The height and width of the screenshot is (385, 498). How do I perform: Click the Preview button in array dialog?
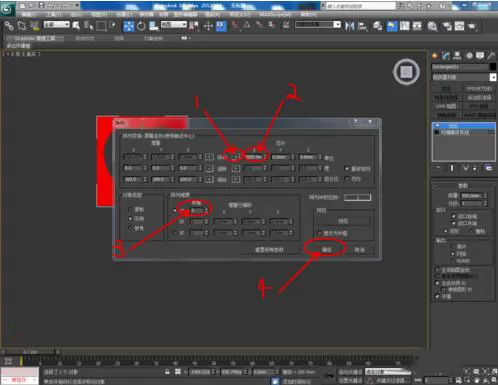point(343,221)
